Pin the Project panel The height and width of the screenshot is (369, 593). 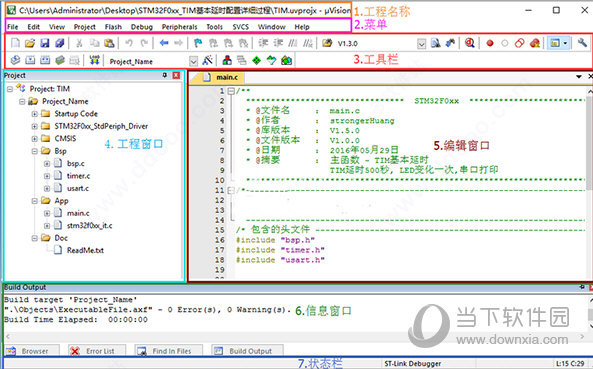point(165,75)
